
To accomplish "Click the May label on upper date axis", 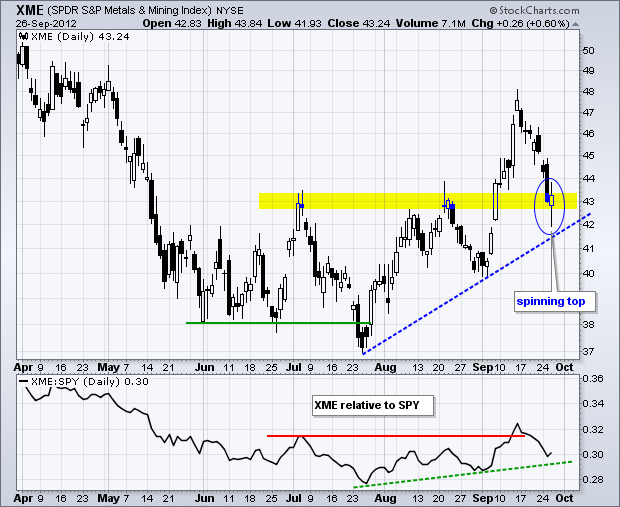I will [108, 367].
